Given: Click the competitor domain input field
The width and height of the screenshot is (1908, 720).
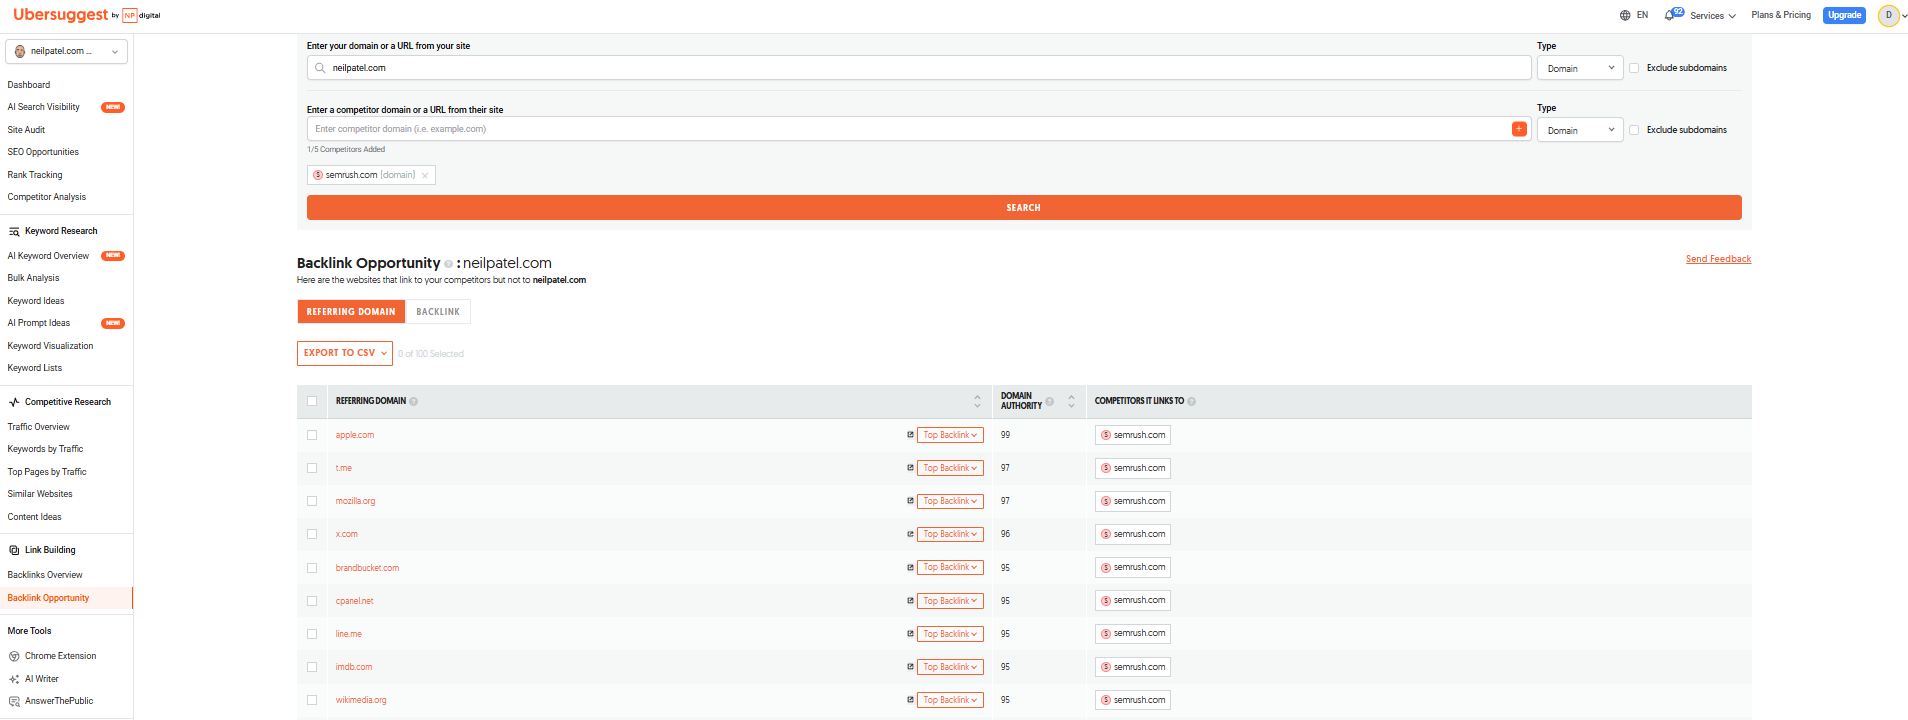Looking at the screenshot, I should (908, 129).
